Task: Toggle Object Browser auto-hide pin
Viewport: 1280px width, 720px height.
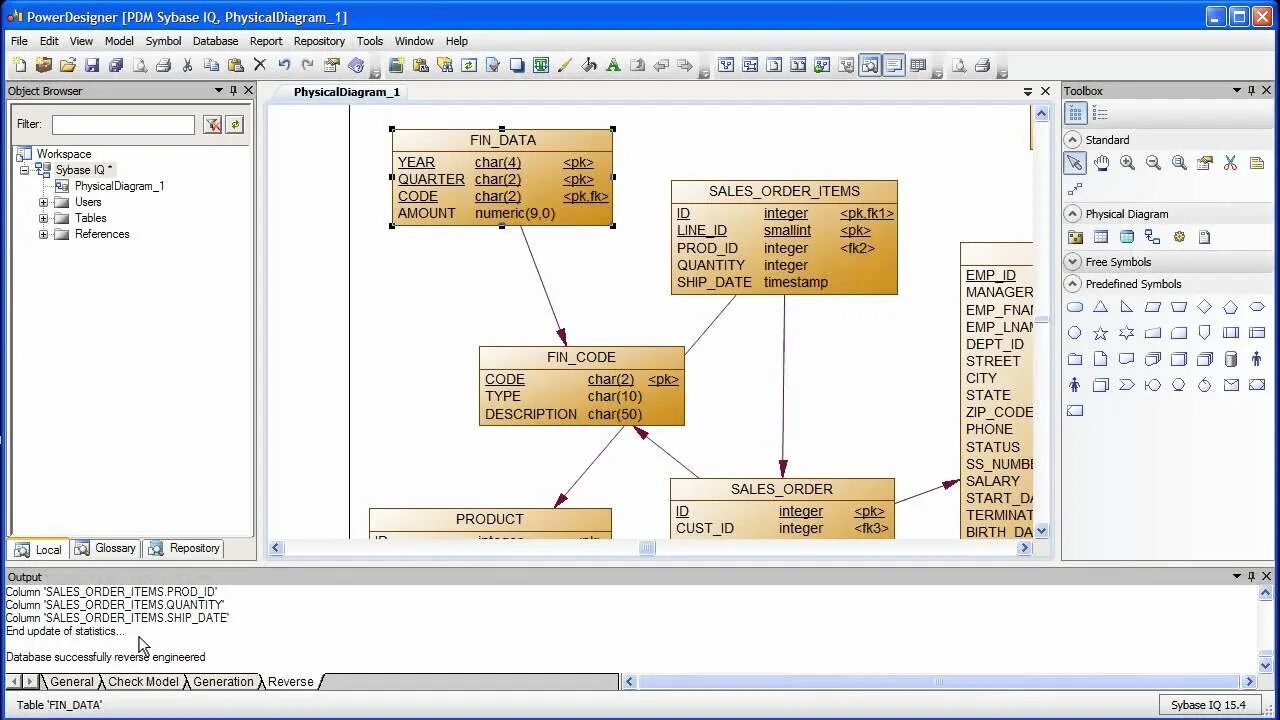Action: coord(234,90)
